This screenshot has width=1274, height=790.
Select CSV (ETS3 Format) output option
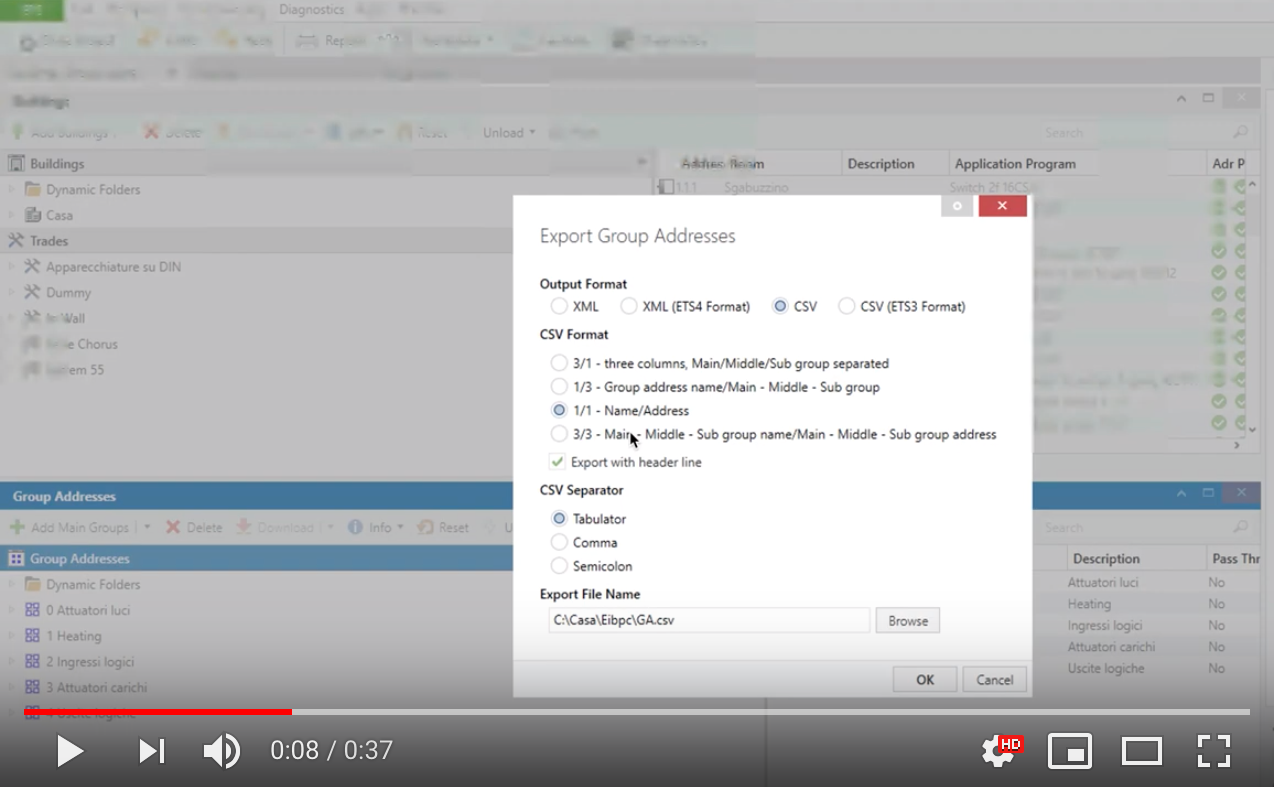pyautogui.click(x=847, y=306)
